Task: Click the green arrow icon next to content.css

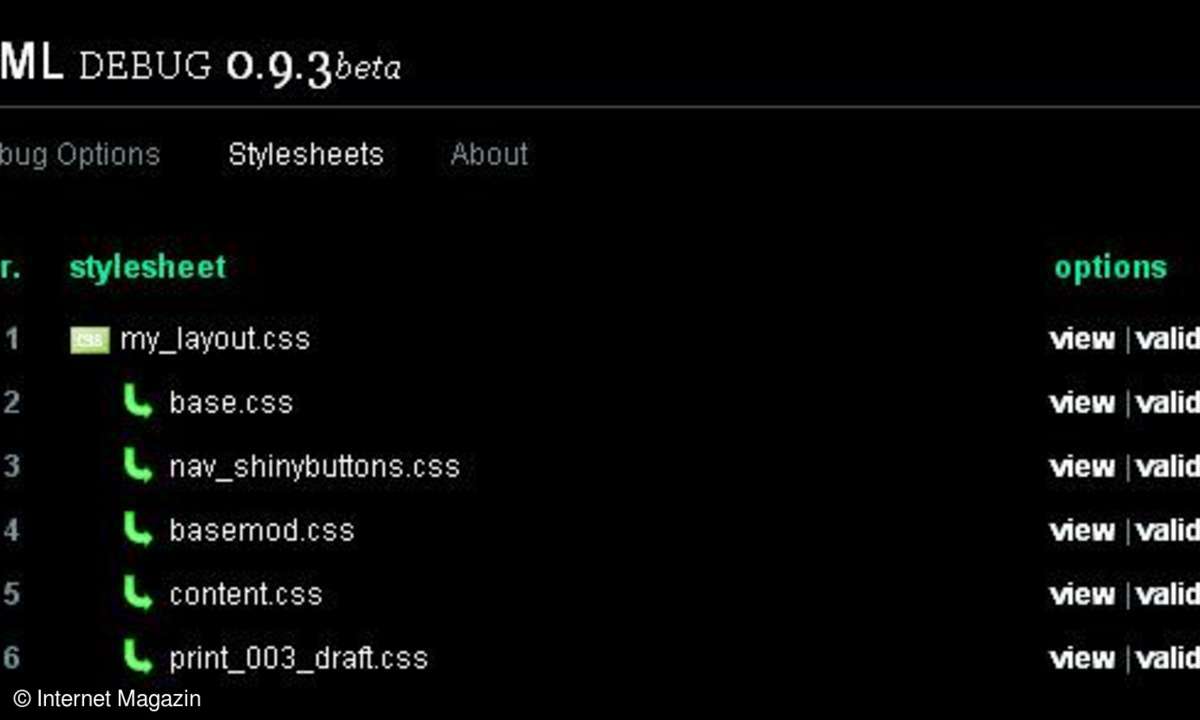Action: [x=138, y=594]
